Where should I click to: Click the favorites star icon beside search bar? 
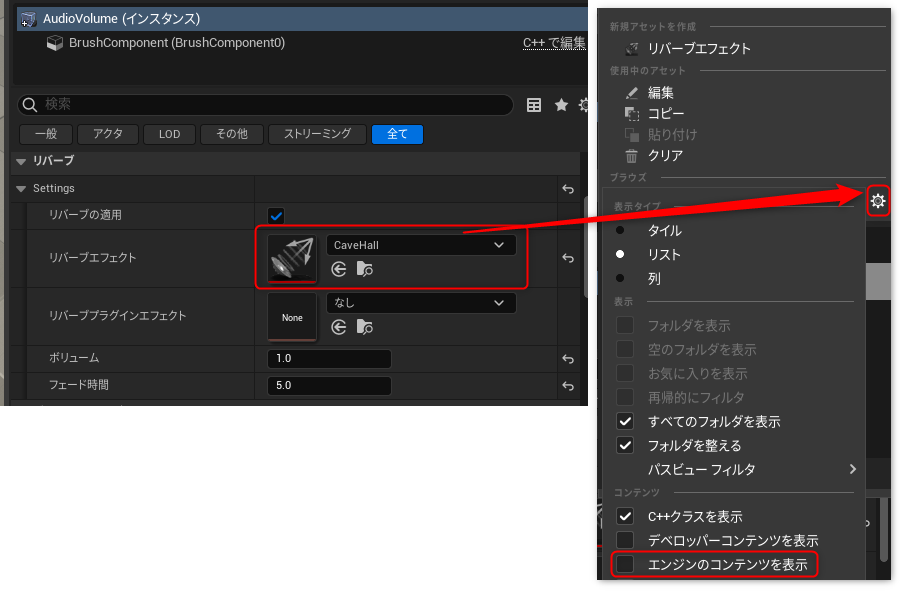(560, 104)
